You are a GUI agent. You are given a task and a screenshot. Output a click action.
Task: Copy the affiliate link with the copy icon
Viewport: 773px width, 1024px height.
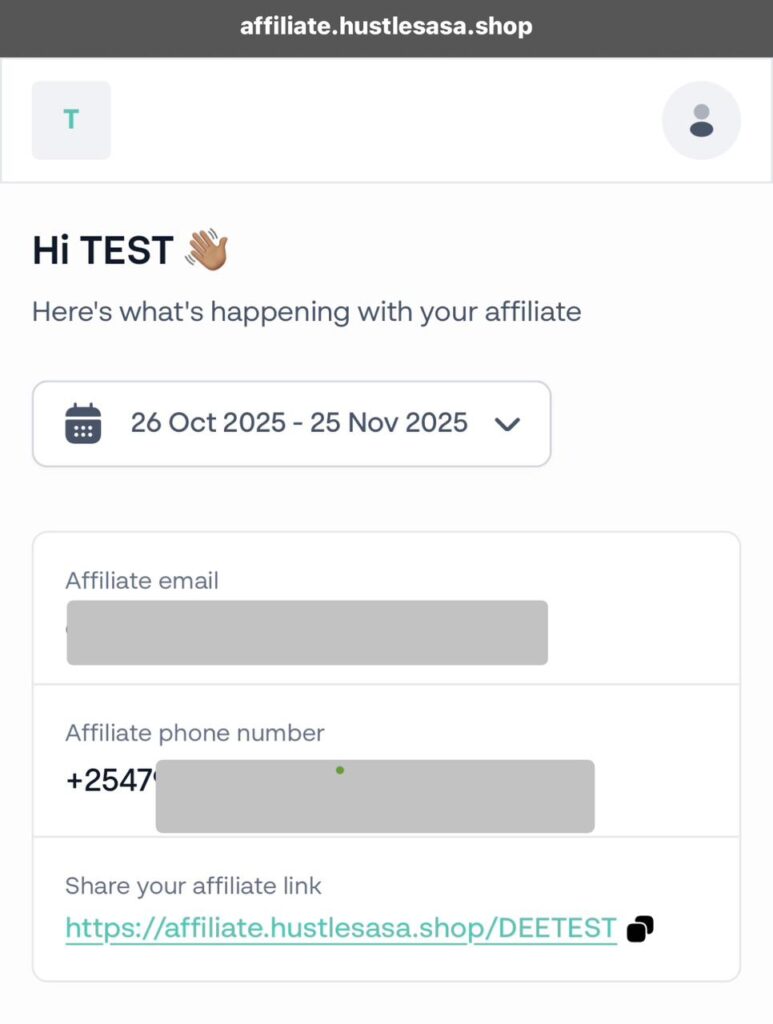click(640, 929)
